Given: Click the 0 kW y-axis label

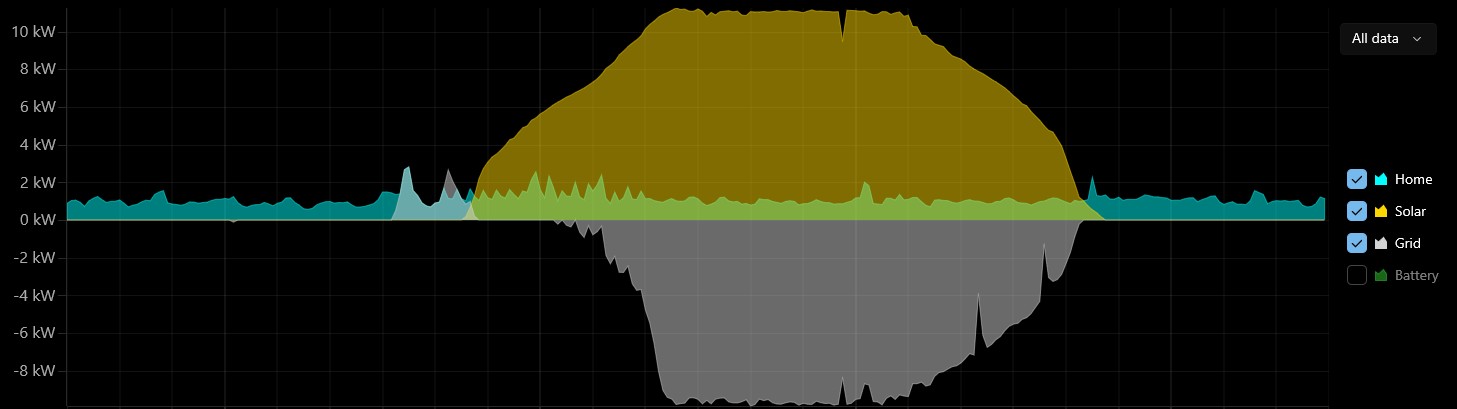Looking at the screenshot, I should point(37,220).
